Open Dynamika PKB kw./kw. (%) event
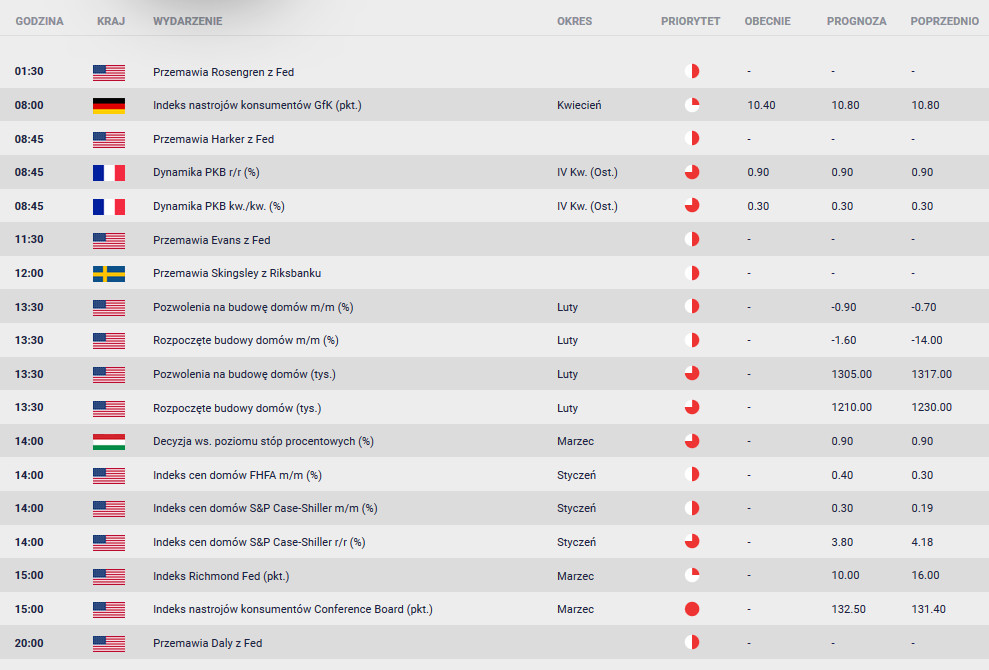The image size is (989, 670). [218, 206]
